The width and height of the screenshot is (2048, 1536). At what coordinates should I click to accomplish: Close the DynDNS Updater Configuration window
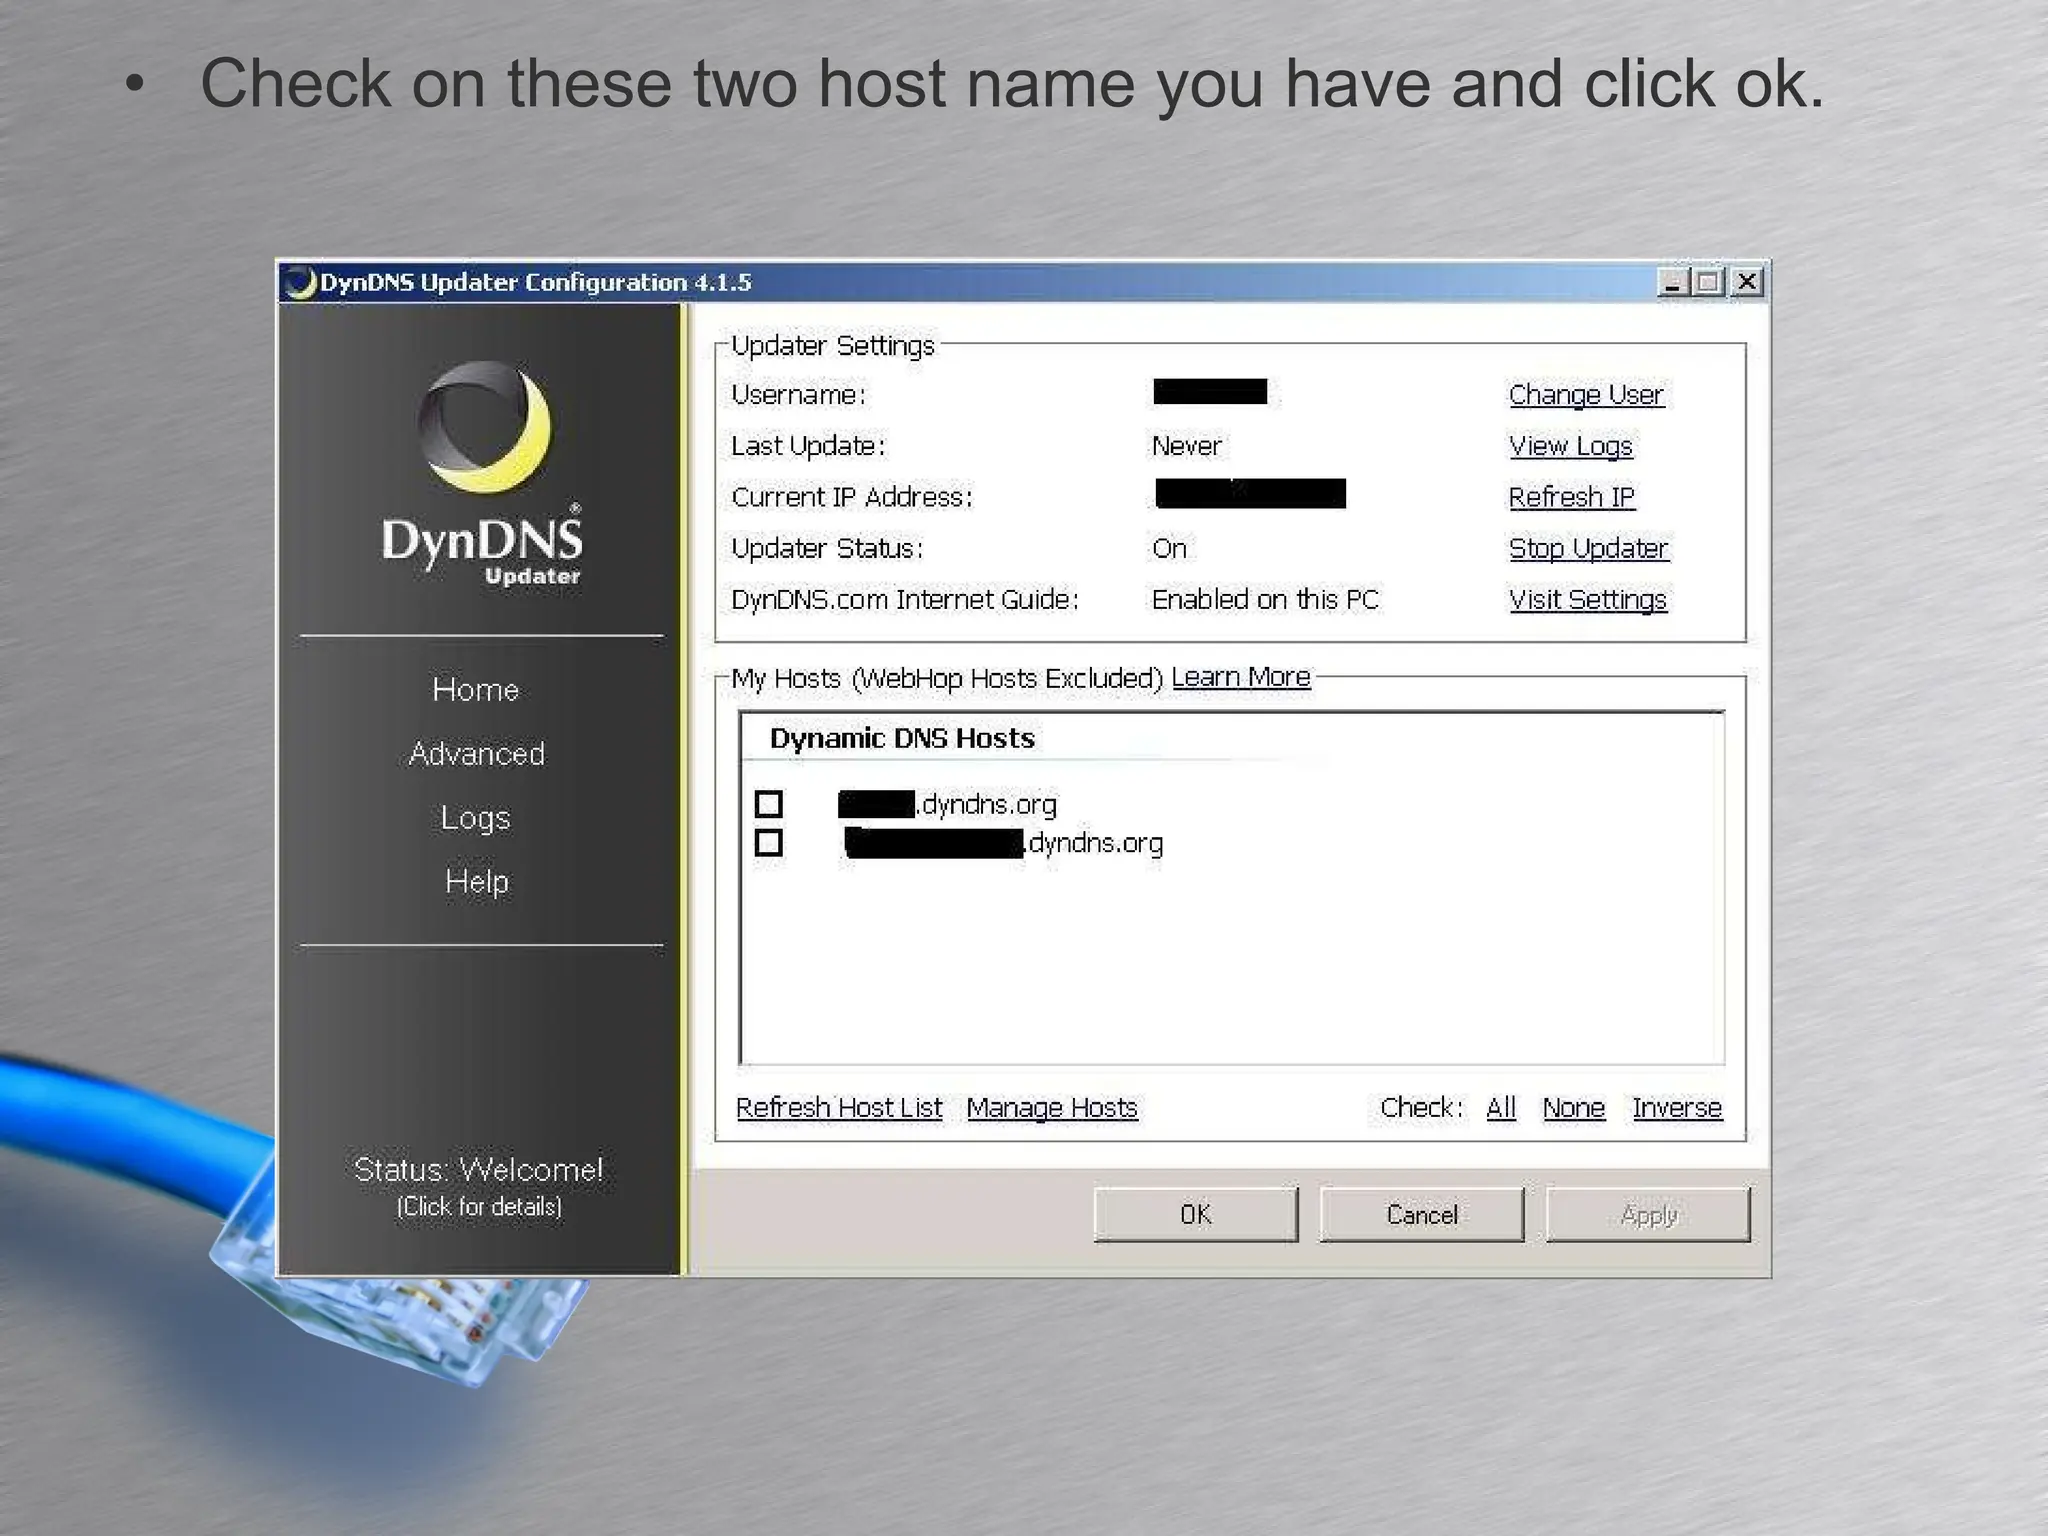(x=1746, y=283)
